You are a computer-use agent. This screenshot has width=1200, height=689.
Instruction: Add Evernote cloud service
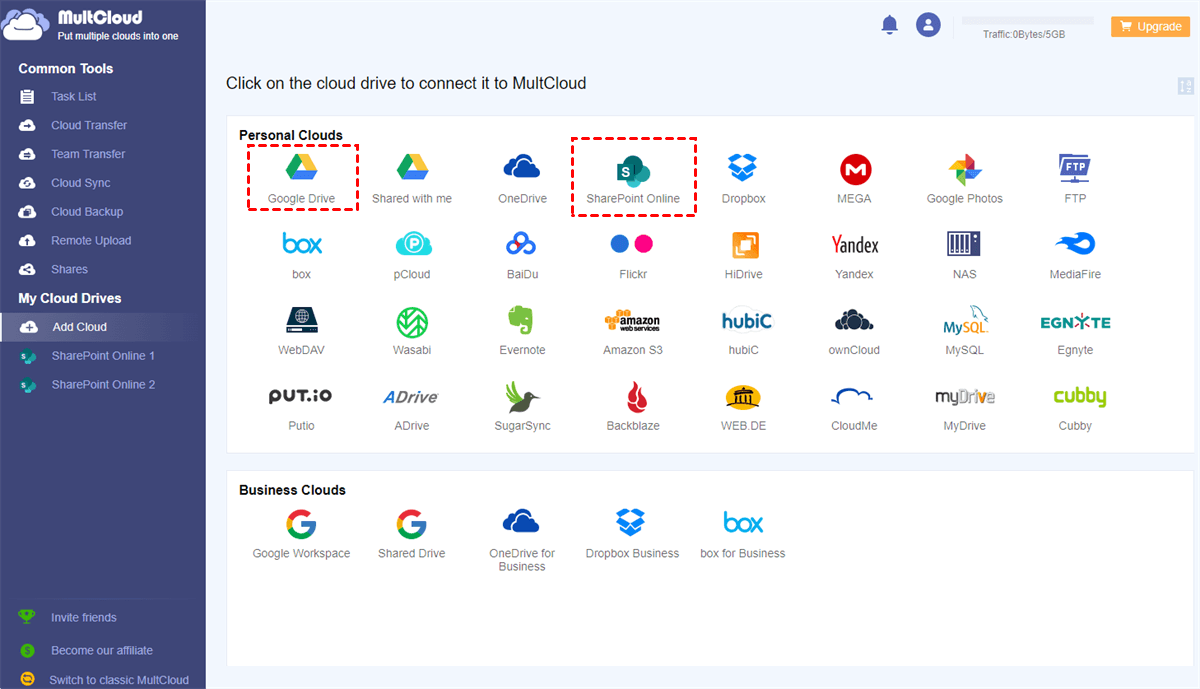click(522, 330)
